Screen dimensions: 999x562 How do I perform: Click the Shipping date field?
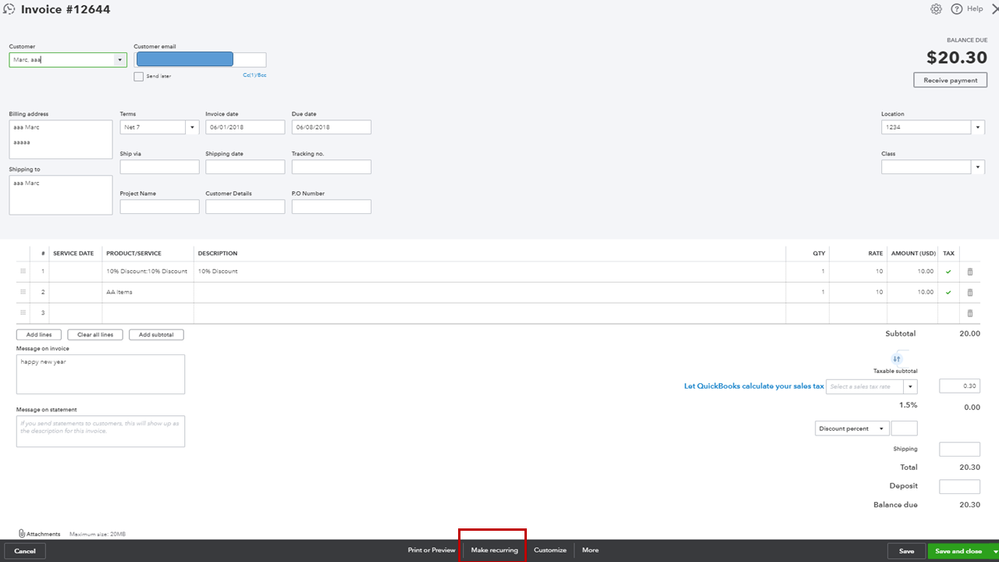coord(245,167)
